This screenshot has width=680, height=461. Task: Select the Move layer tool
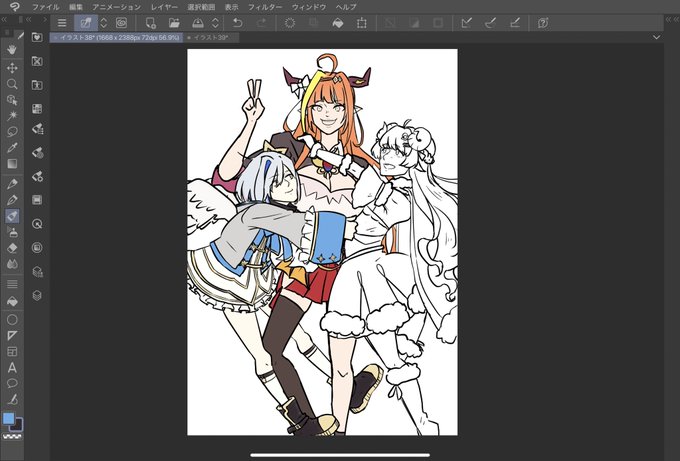click(12, 68)
